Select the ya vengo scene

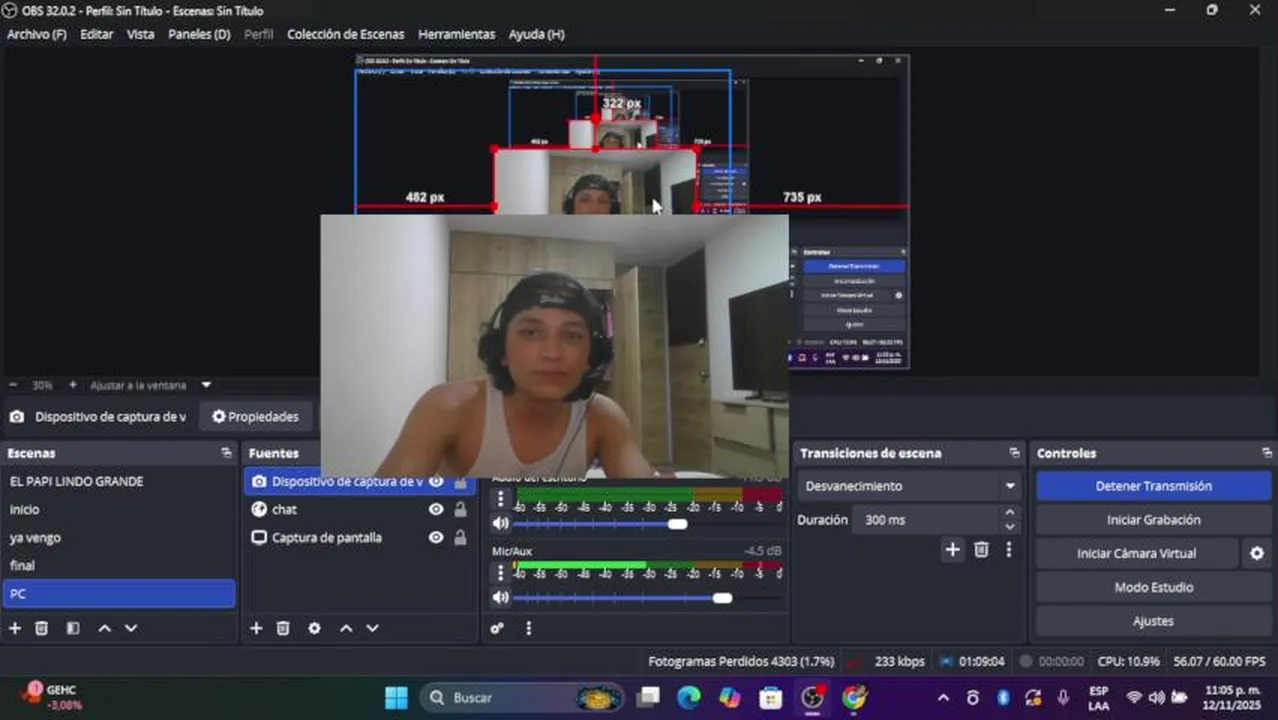118,537
